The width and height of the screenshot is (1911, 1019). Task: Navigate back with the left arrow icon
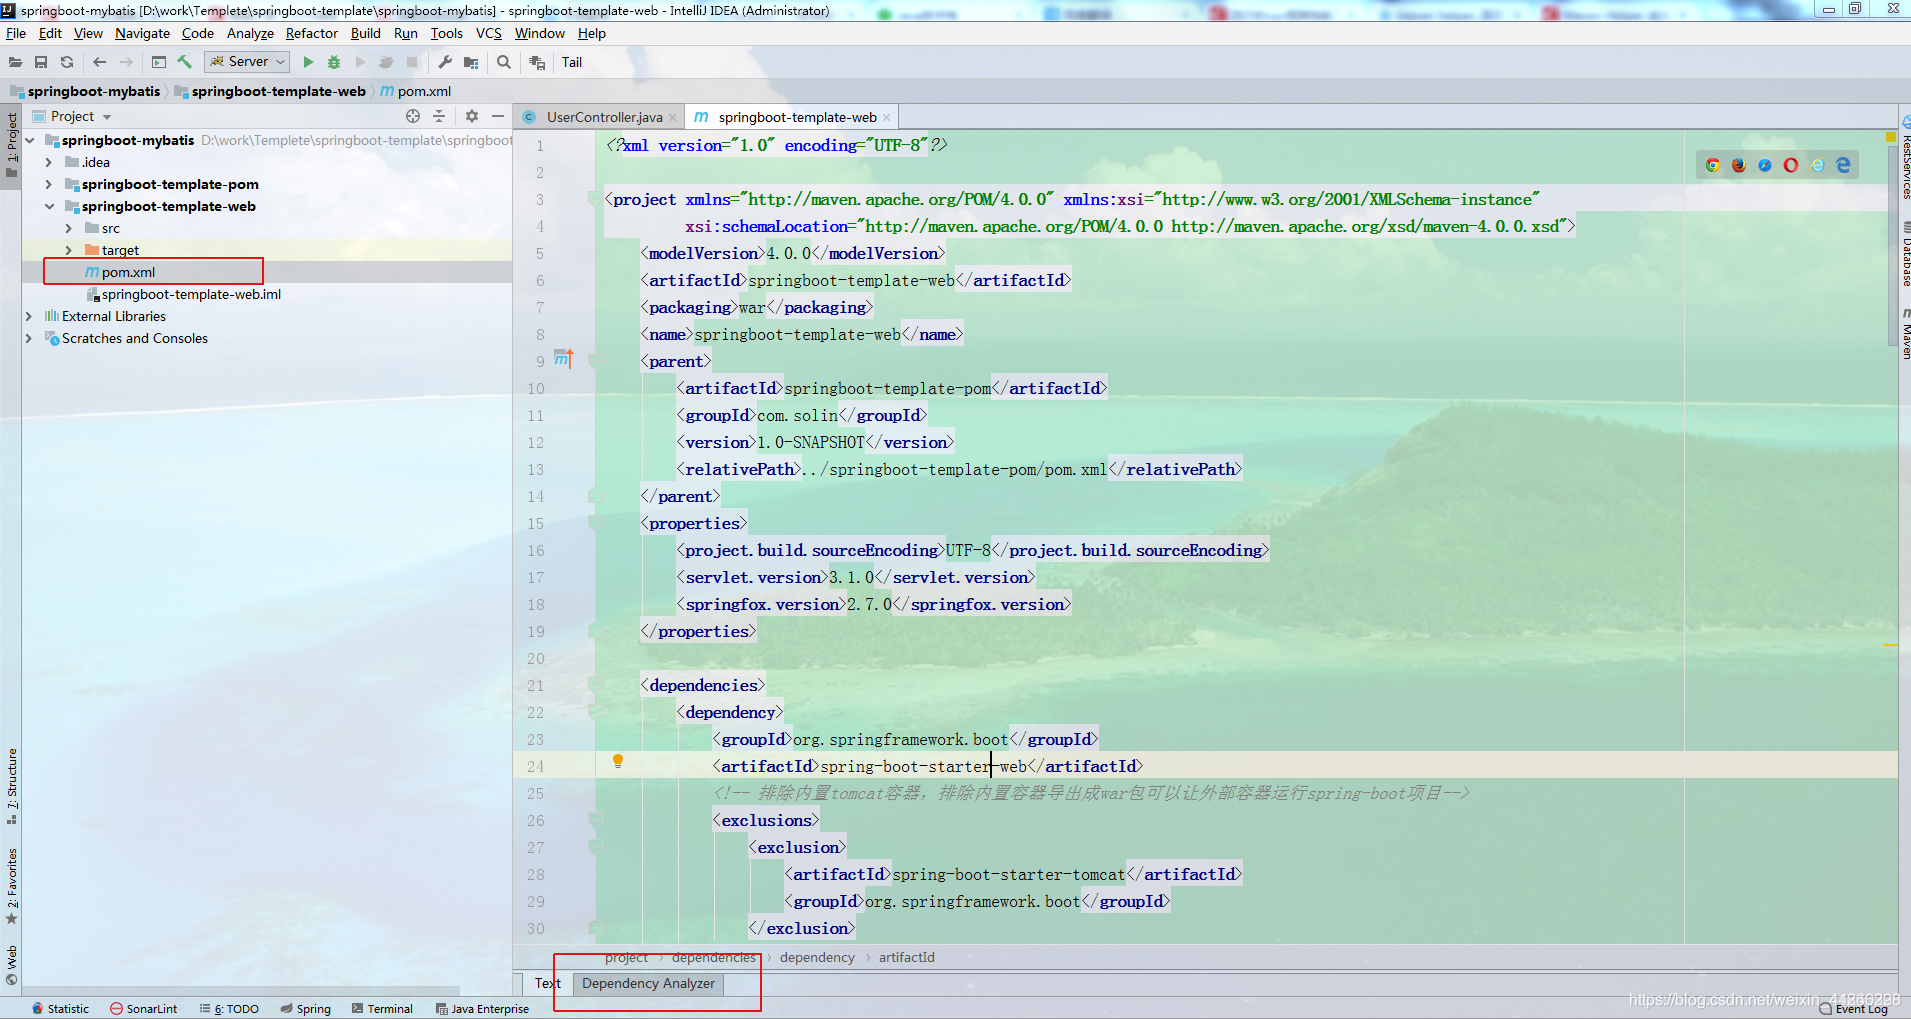(x=99, y=62)
